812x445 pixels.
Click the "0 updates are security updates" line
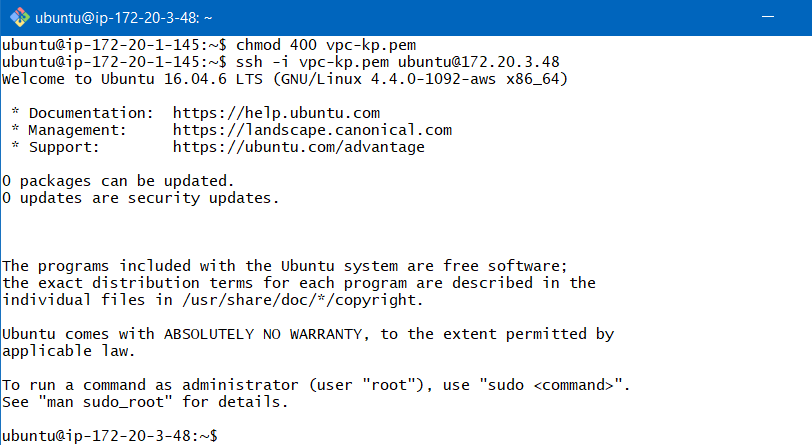coord(140,198)
